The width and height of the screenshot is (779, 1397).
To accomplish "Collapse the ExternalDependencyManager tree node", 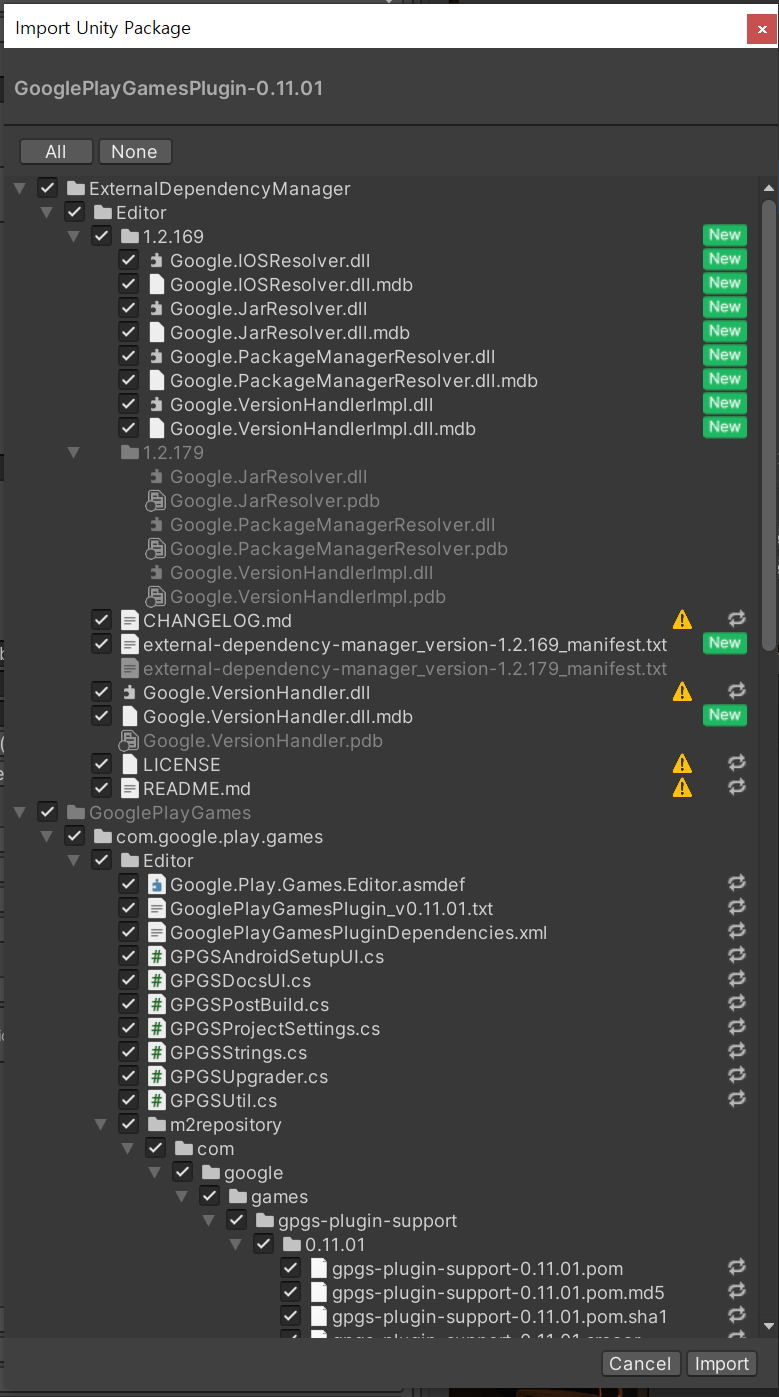I will (x=20, y=189).
